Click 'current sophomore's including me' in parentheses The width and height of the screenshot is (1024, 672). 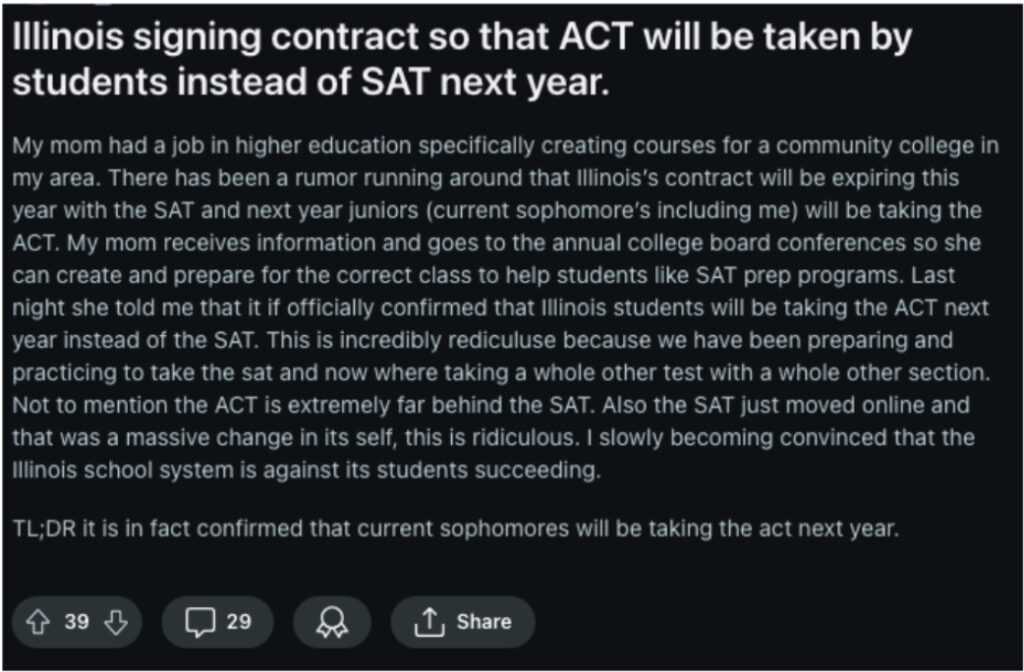(x=615, y=210)
